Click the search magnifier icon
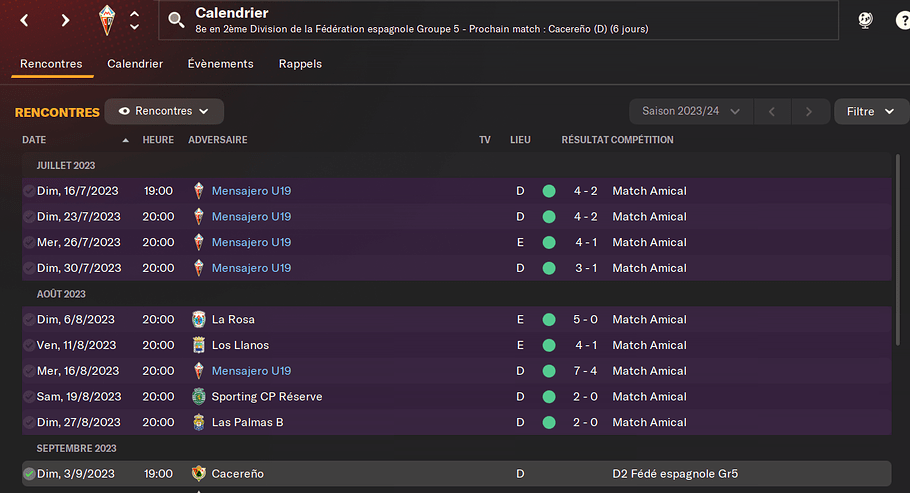Screen dimensions: 910x493 [x=176, y=20]
